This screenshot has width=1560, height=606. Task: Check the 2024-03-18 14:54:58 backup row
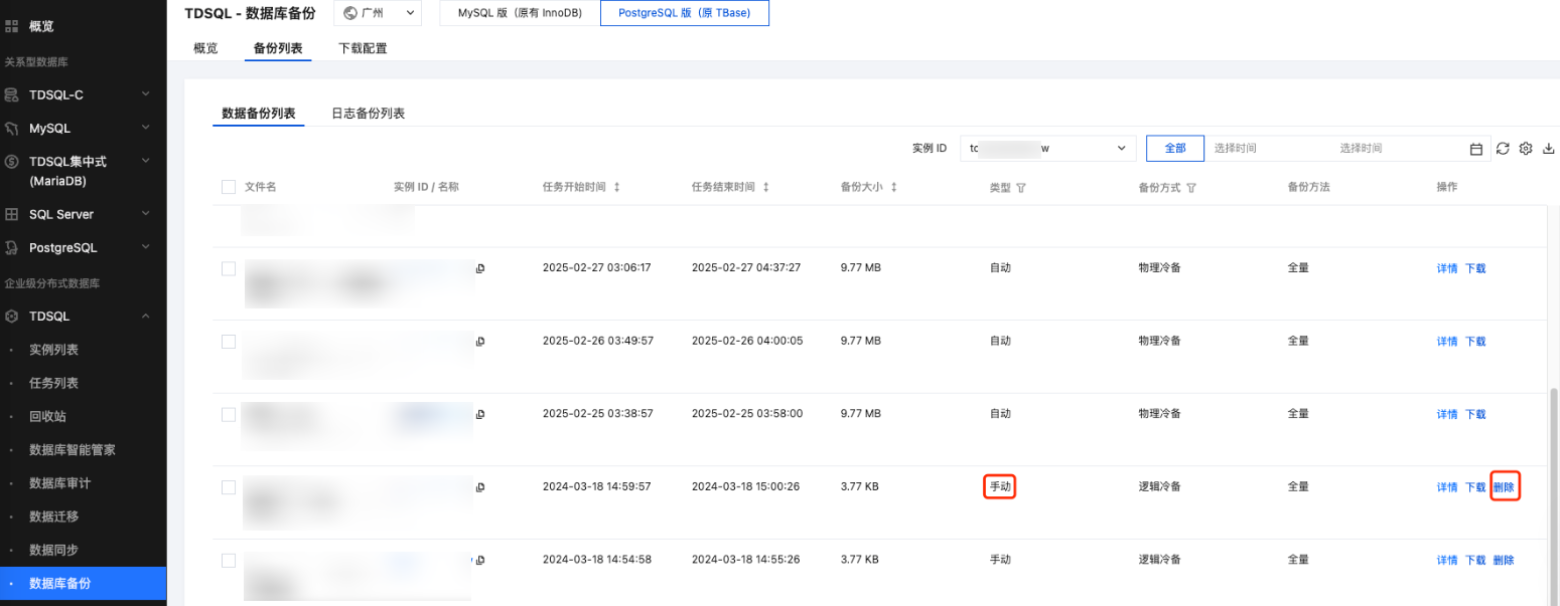[x=228, y=560]
